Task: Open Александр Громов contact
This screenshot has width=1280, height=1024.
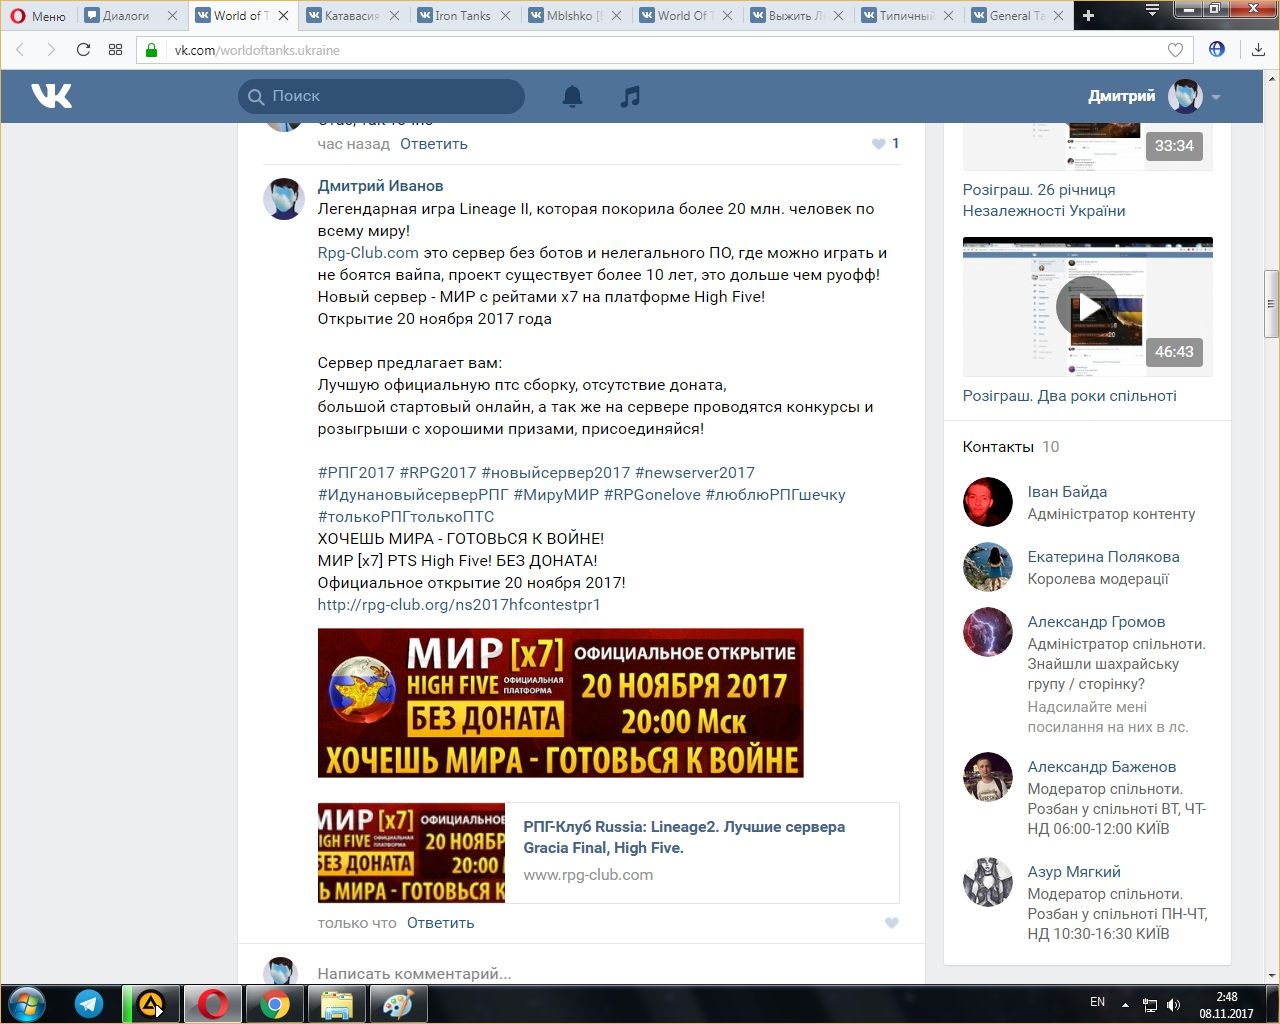Action: coord(1096,622)
